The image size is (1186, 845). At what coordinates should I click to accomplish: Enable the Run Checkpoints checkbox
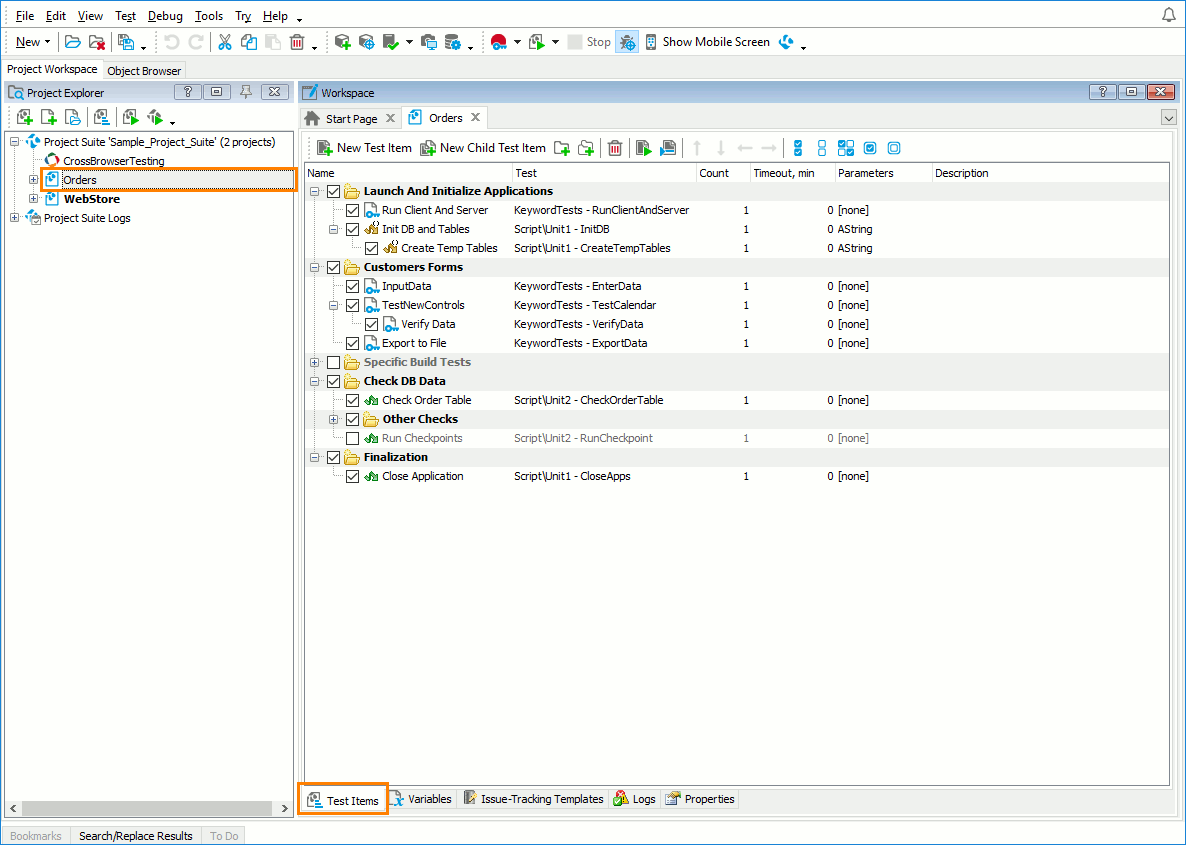coord(352,439)
